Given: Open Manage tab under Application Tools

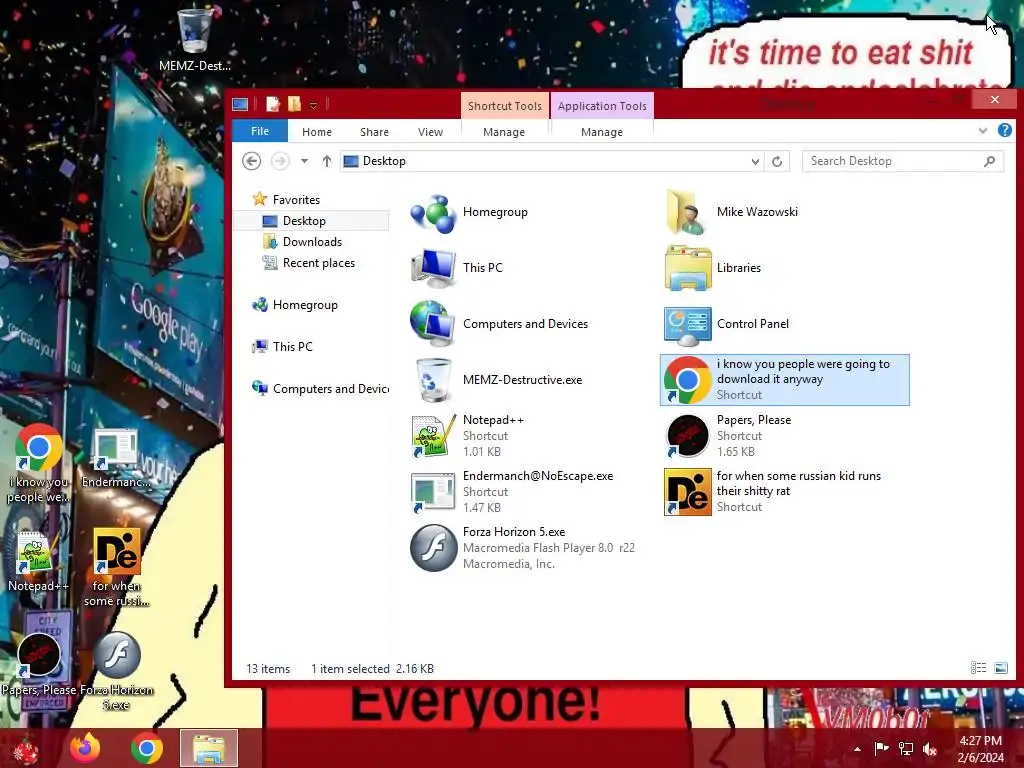Looking at the screenshot, I should point(601,132).
